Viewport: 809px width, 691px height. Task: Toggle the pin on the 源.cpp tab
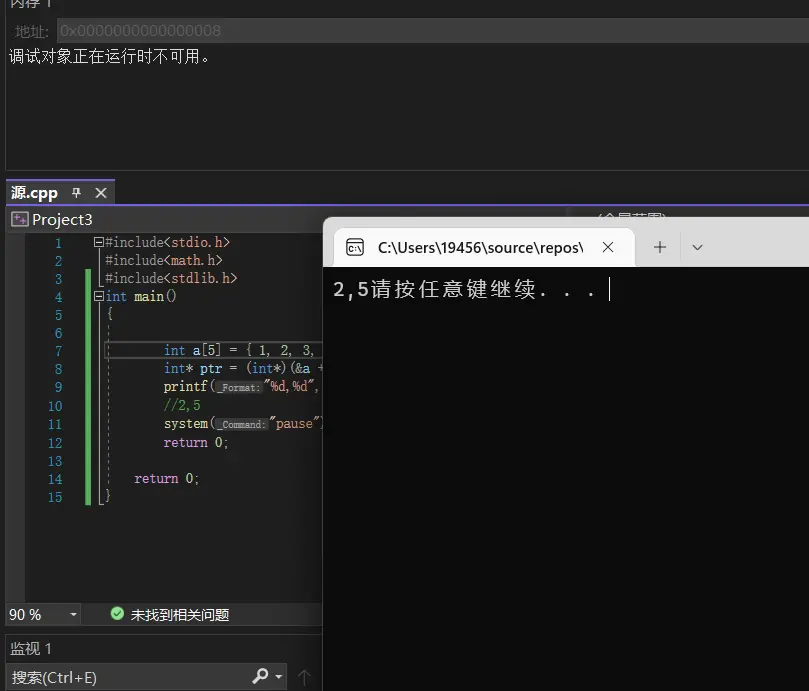77,192
